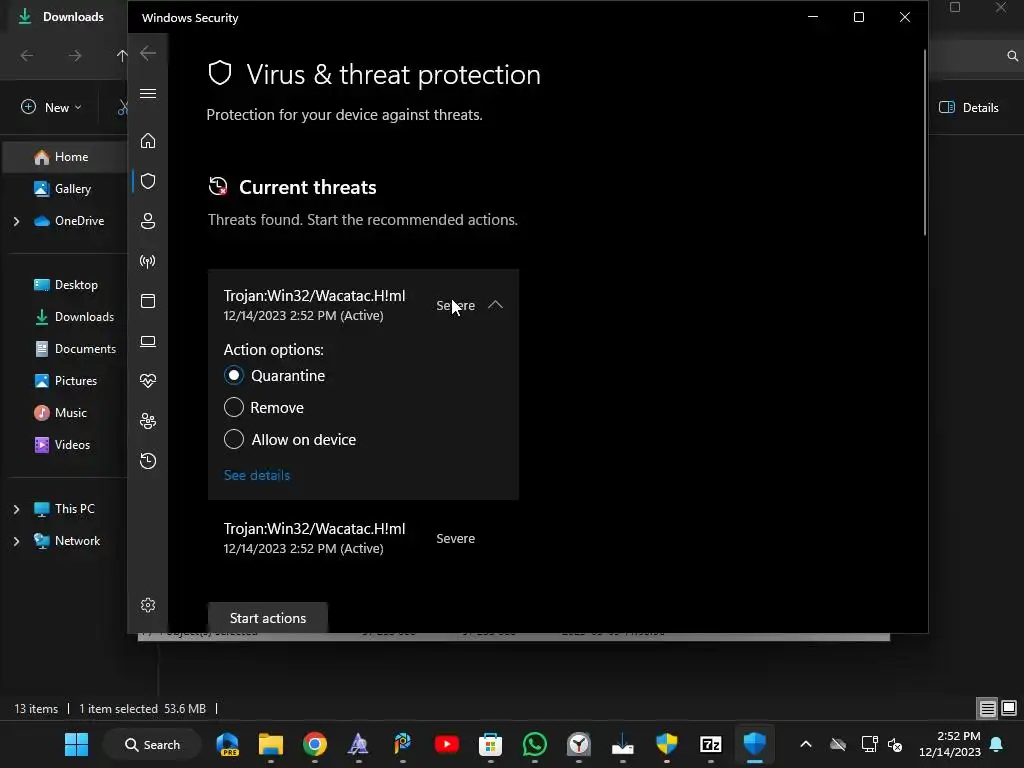Open Windows Security shield in taskbar
Screen dimensions: 1024x768
tap(754, 744)
